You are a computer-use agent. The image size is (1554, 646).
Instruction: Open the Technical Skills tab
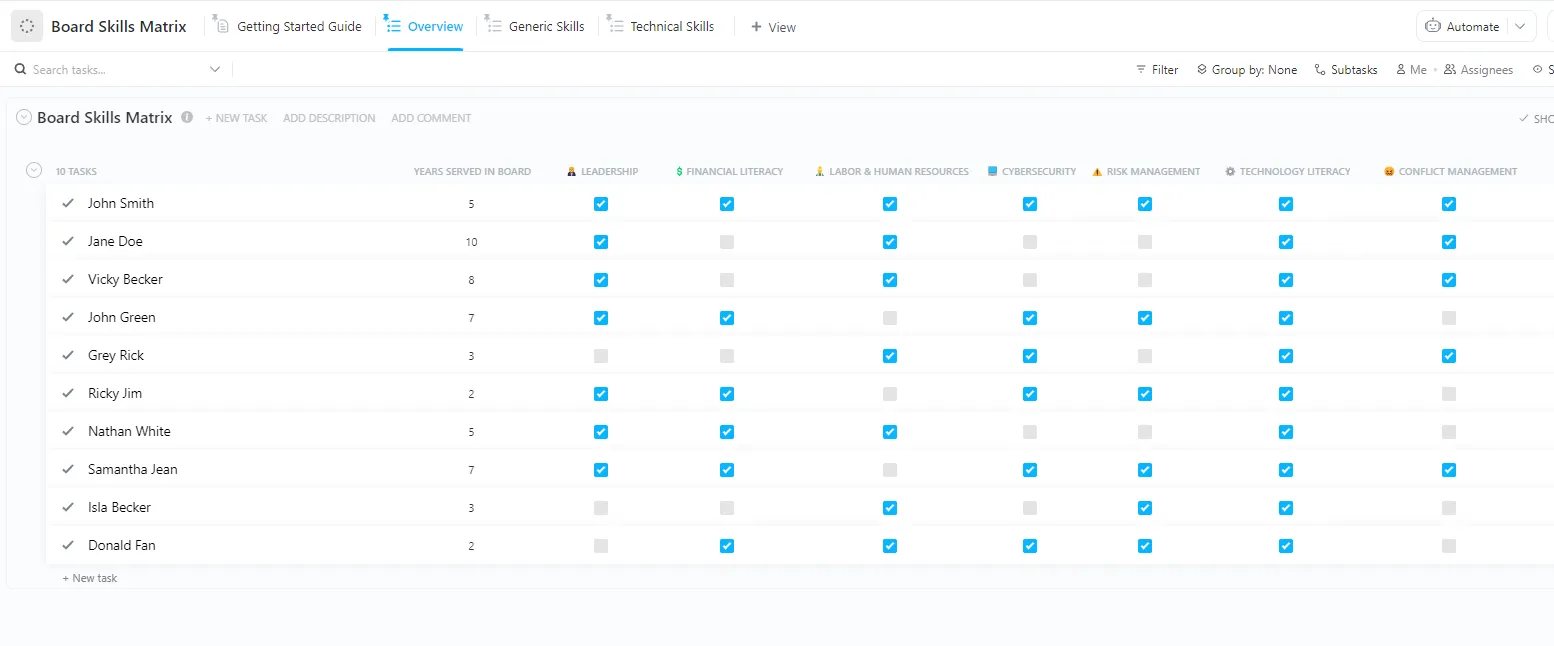click(661, 27)
